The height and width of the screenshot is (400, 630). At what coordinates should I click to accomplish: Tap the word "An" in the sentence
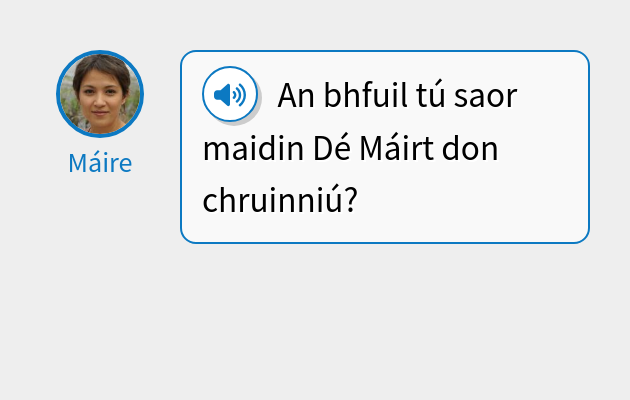(x=296, y=97)
